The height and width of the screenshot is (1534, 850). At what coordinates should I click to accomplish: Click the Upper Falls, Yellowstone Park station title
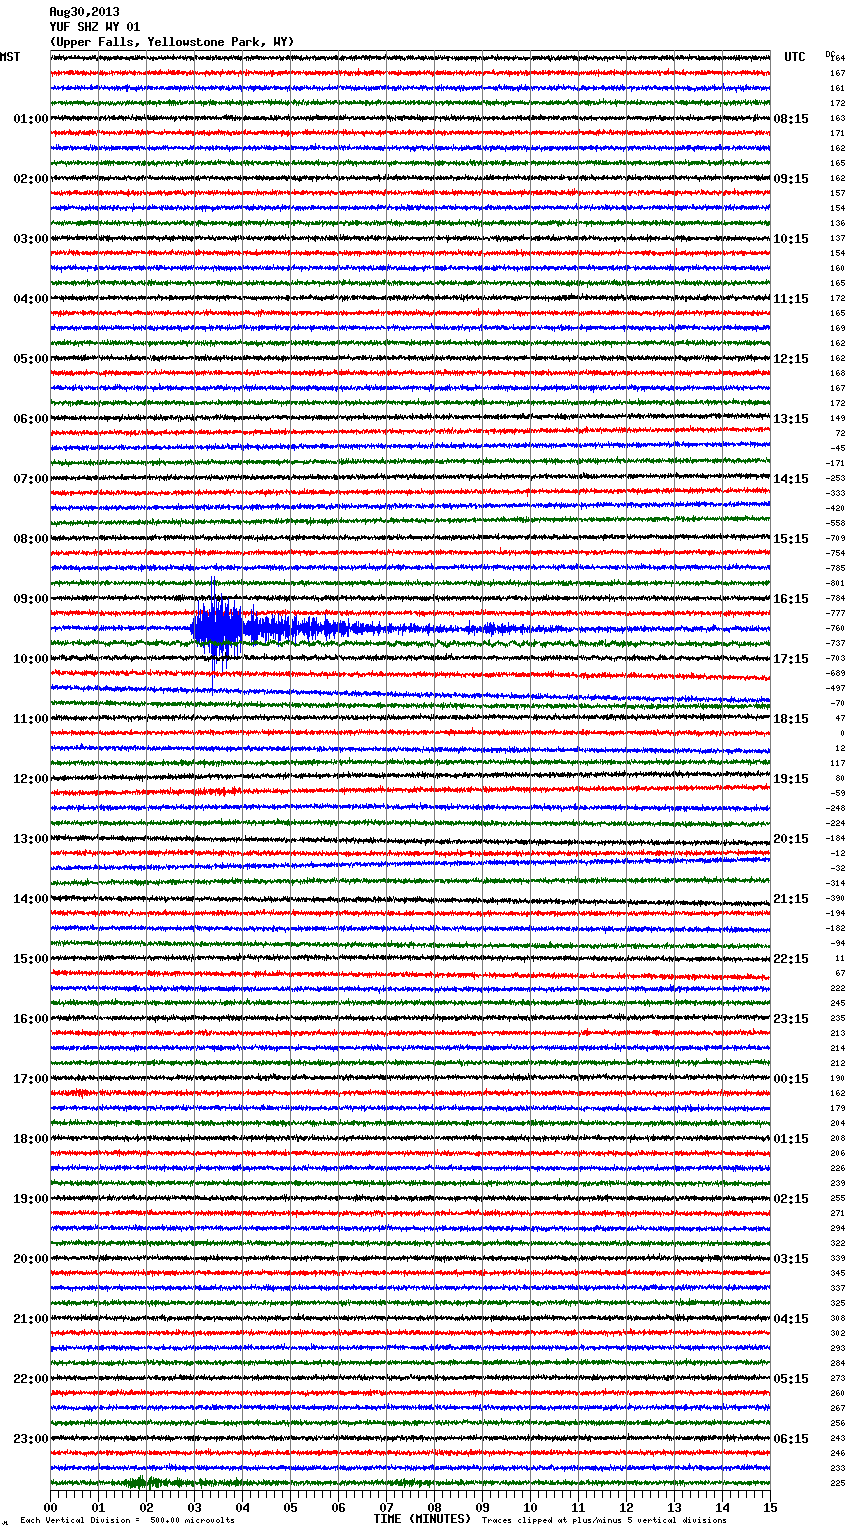172,42
